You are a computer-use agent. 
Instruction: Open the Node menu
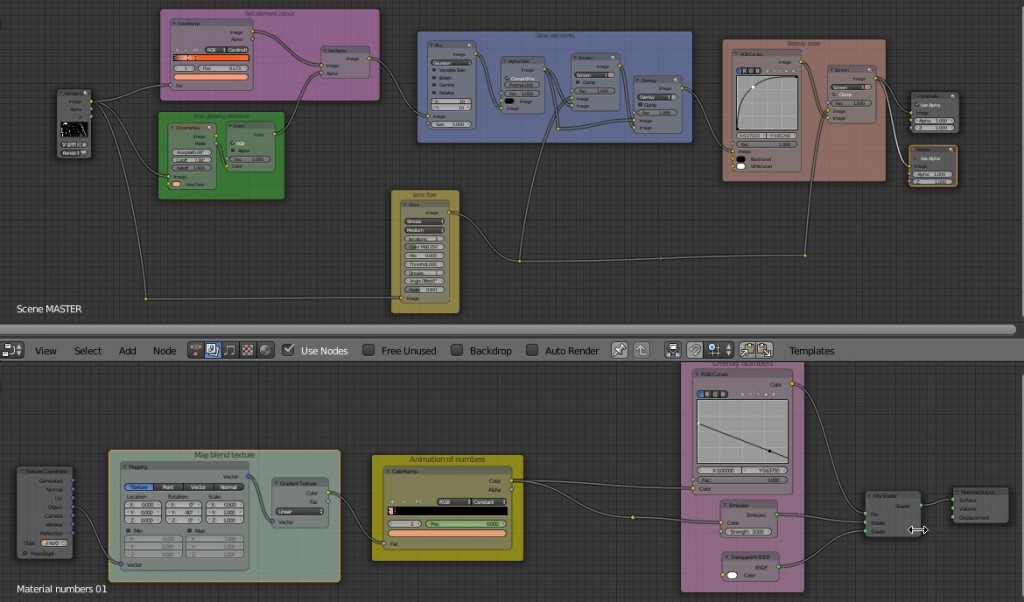tap(164, 351)
